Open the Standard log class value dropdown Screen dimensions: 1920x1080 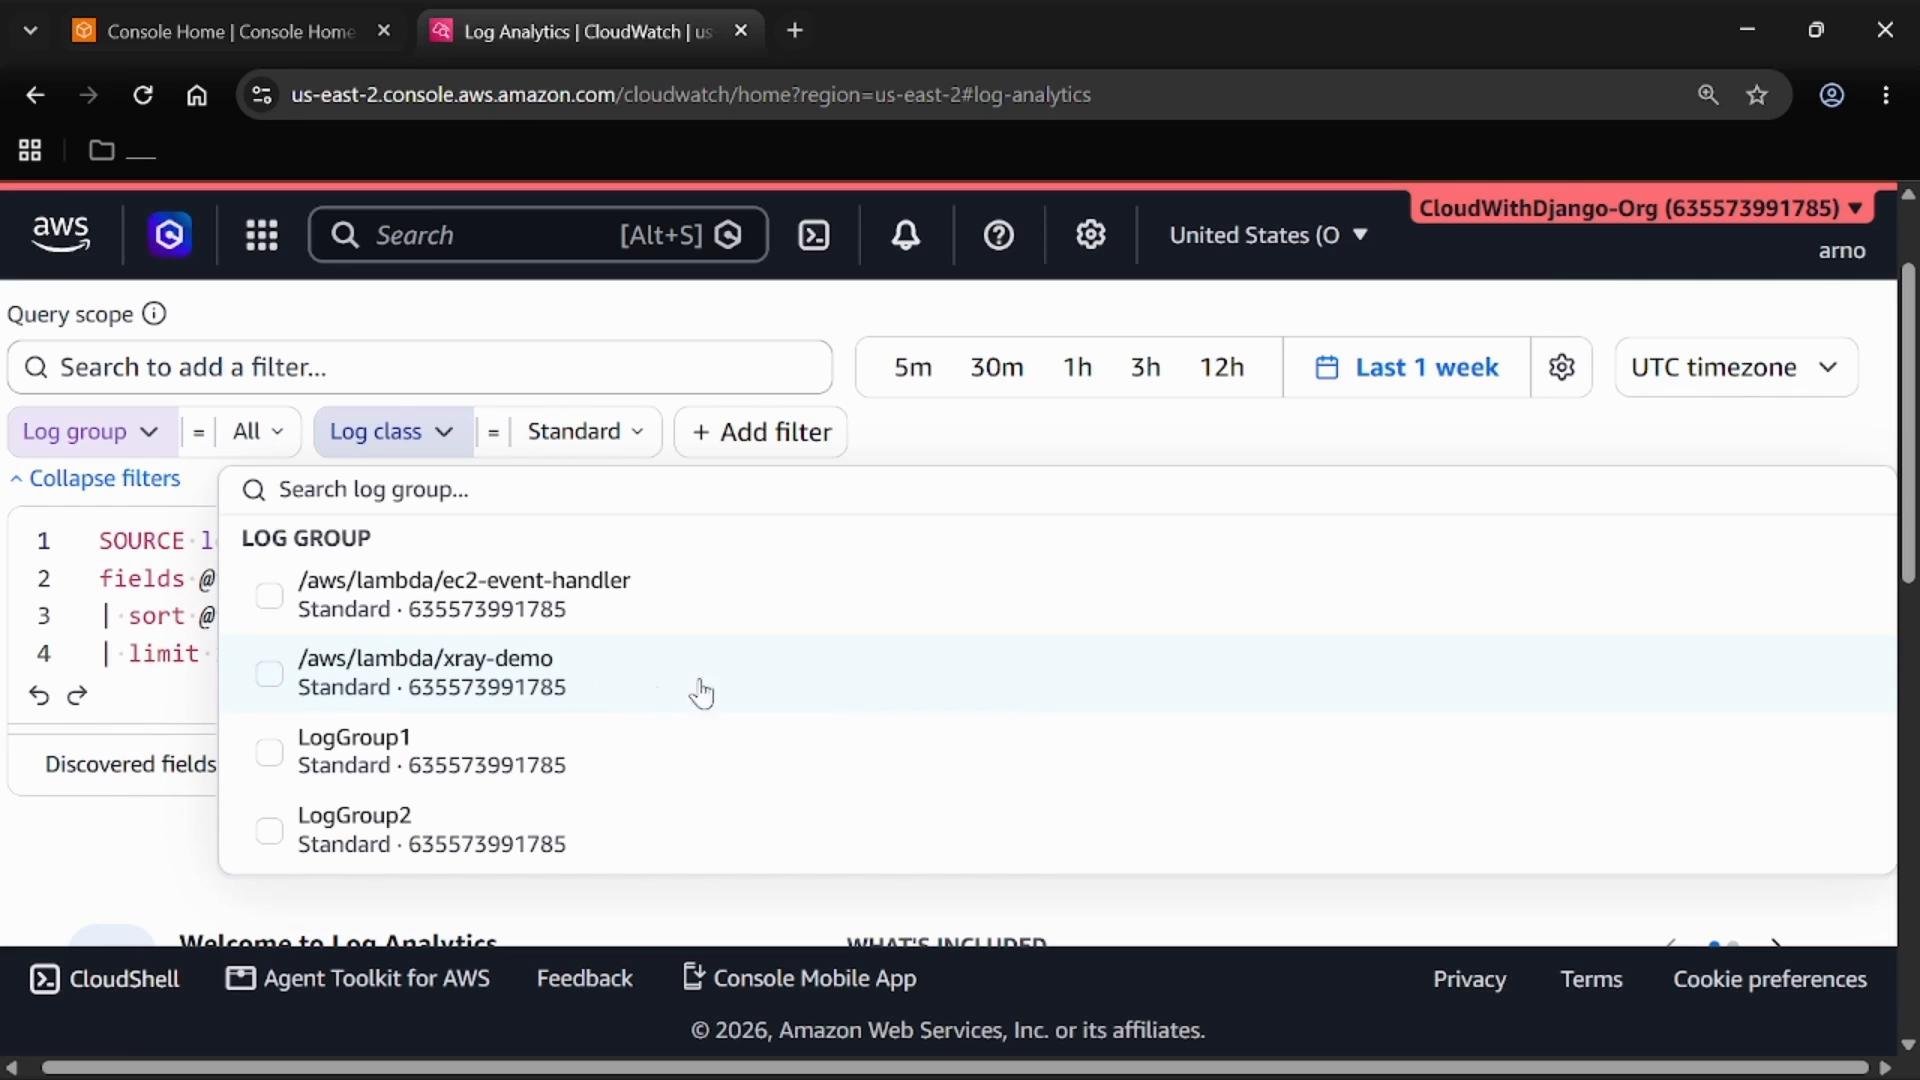(x=585, y=432)
